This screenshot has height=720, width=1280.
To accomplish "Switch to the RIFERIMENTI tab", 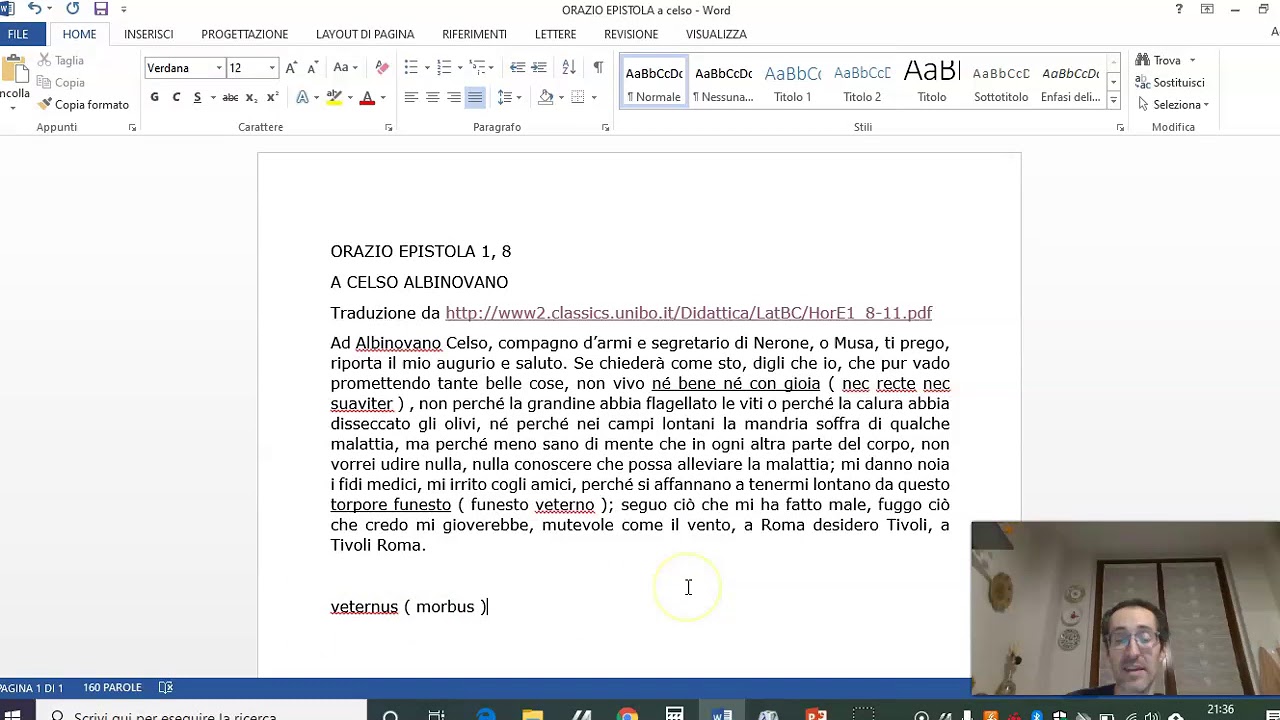I will coord(474,34).
